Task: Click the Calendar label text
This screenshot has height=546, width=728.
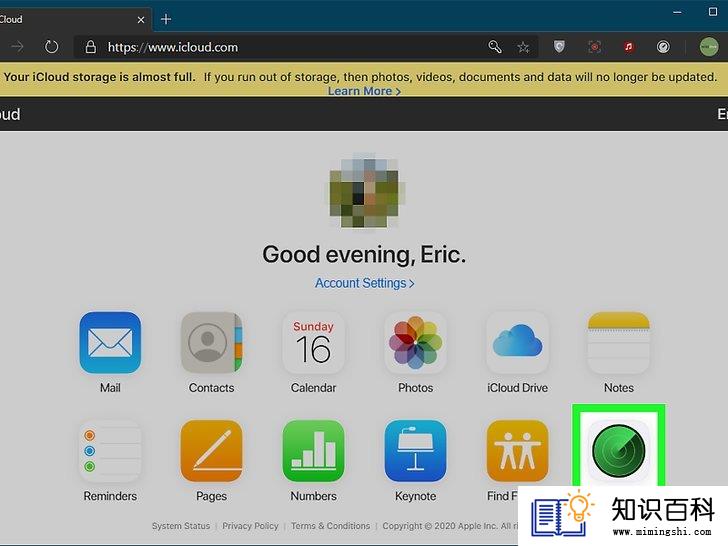Action: point(313,388)
